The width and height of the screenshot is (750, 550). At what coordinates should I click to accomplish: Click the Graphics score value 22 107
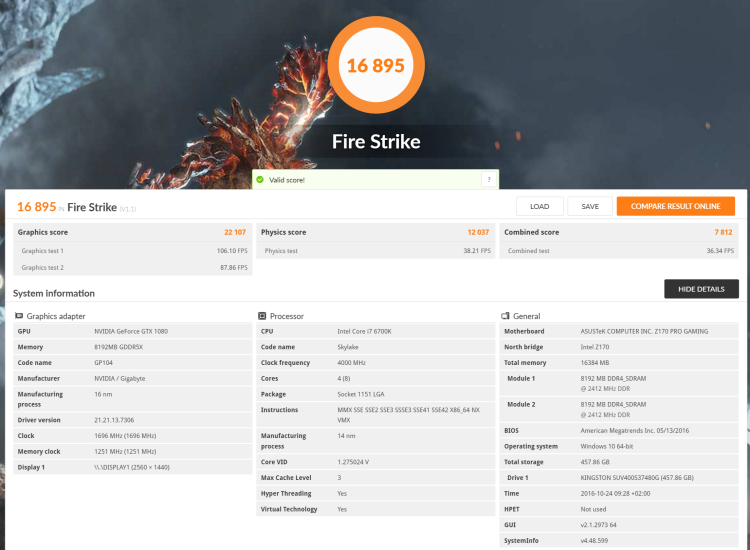coord(235,232)
